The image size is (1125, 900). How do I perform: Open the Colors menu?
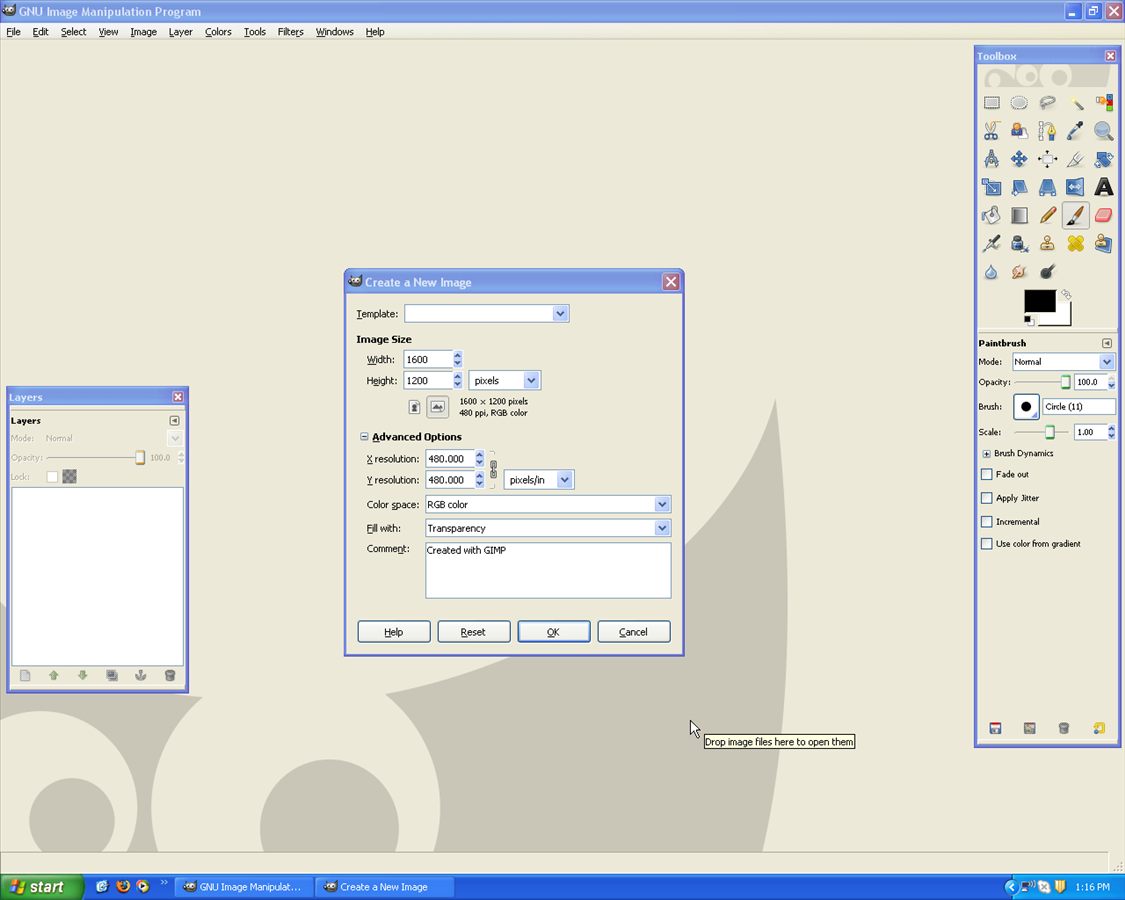click(218, 32)
